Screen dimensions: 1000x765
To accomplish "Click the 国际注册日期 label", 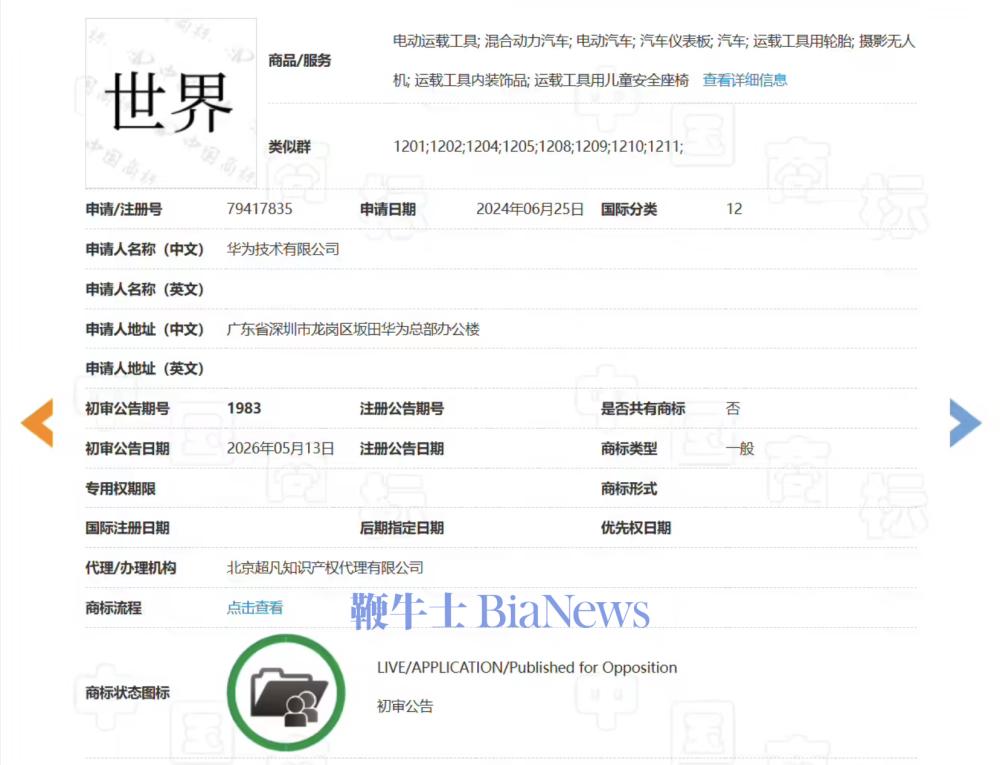I will tap(128, 528).
